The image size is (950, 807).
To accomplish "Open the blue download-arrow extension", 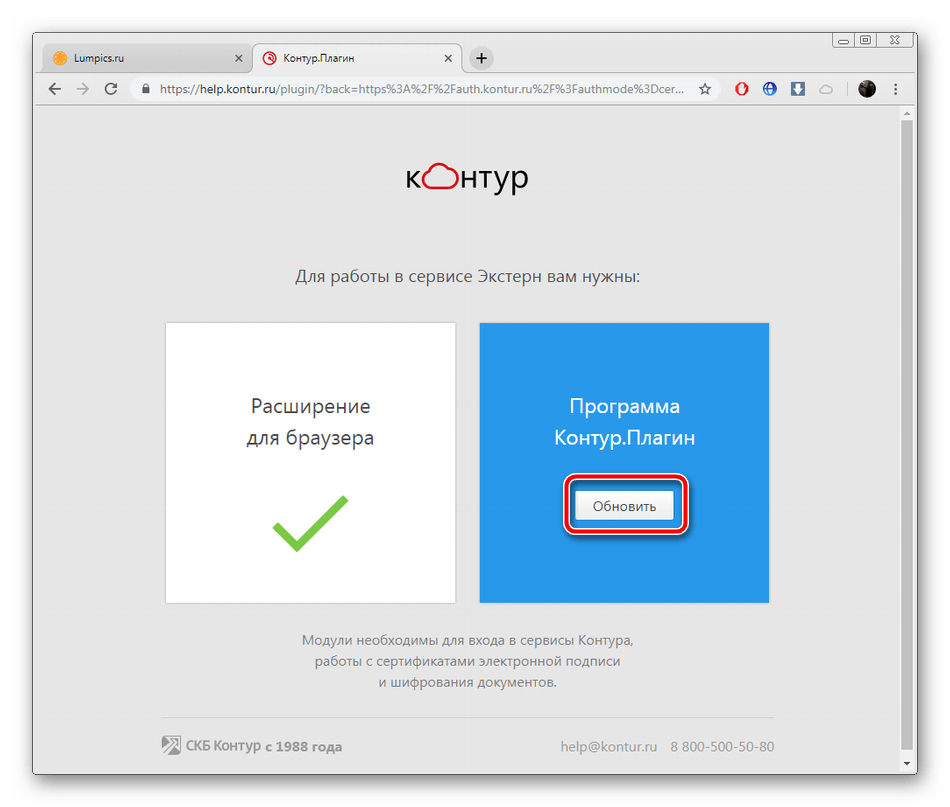I will 798,89.
